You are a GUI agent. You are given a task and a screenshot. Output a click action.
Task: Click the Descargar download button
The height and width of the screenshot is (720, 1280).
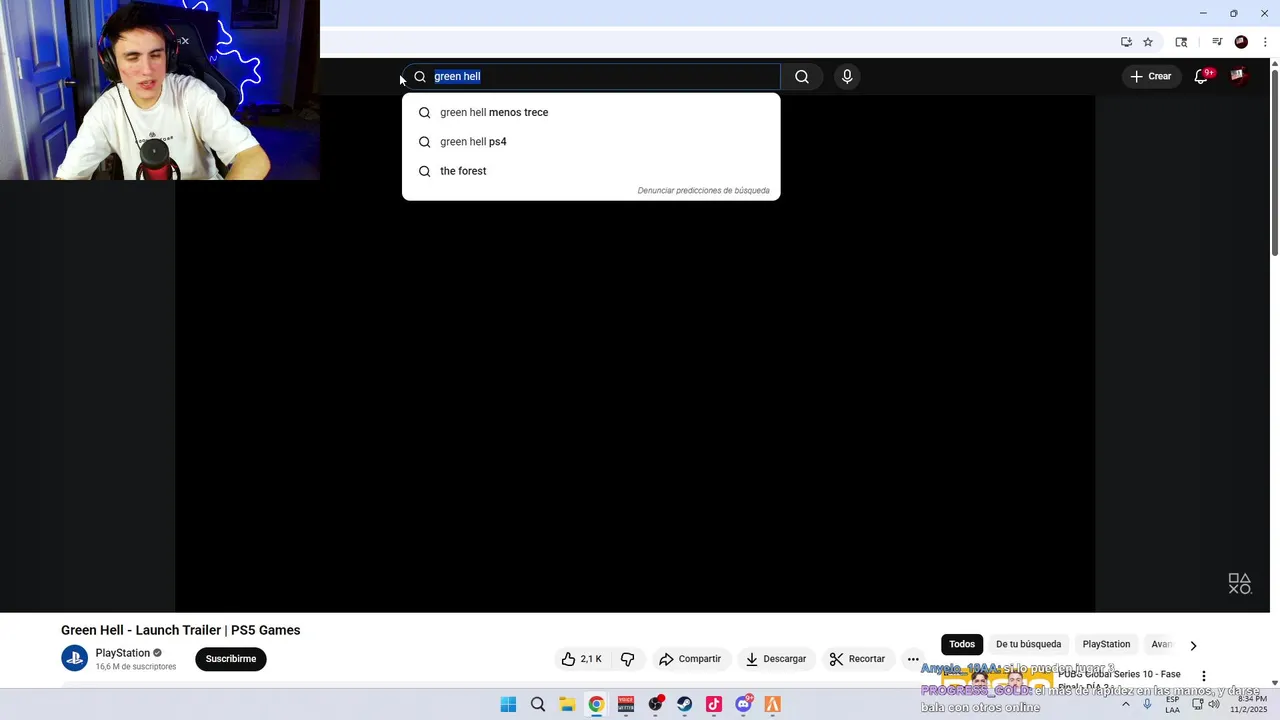pos(776,659)
